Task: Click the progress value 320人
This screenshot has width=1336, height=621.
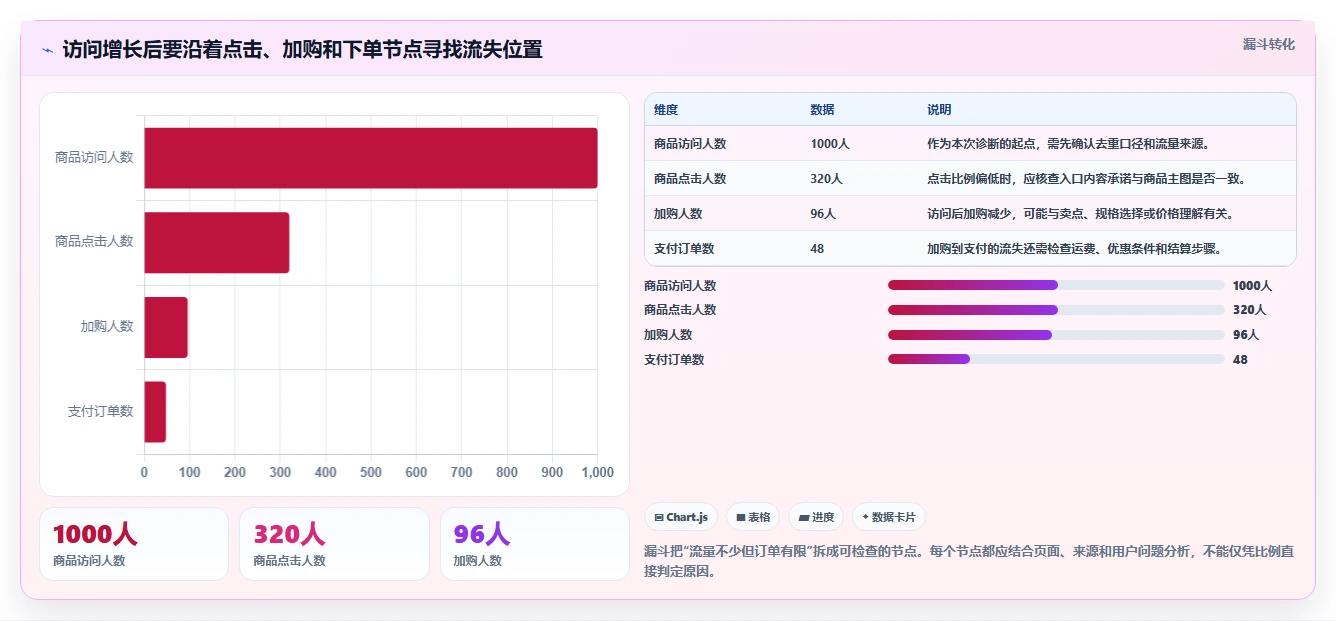Action: [x=1249, y=310]
